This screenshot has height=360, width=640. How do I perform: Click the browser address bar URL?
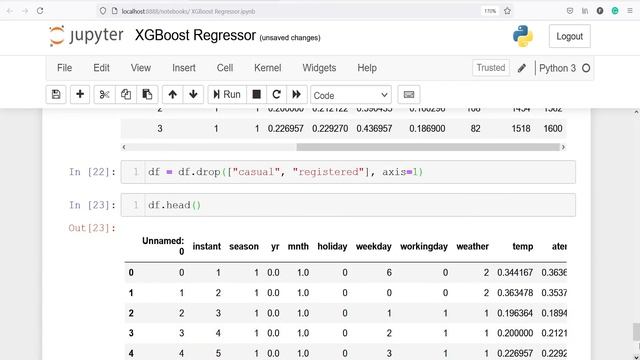pos(188,11)
